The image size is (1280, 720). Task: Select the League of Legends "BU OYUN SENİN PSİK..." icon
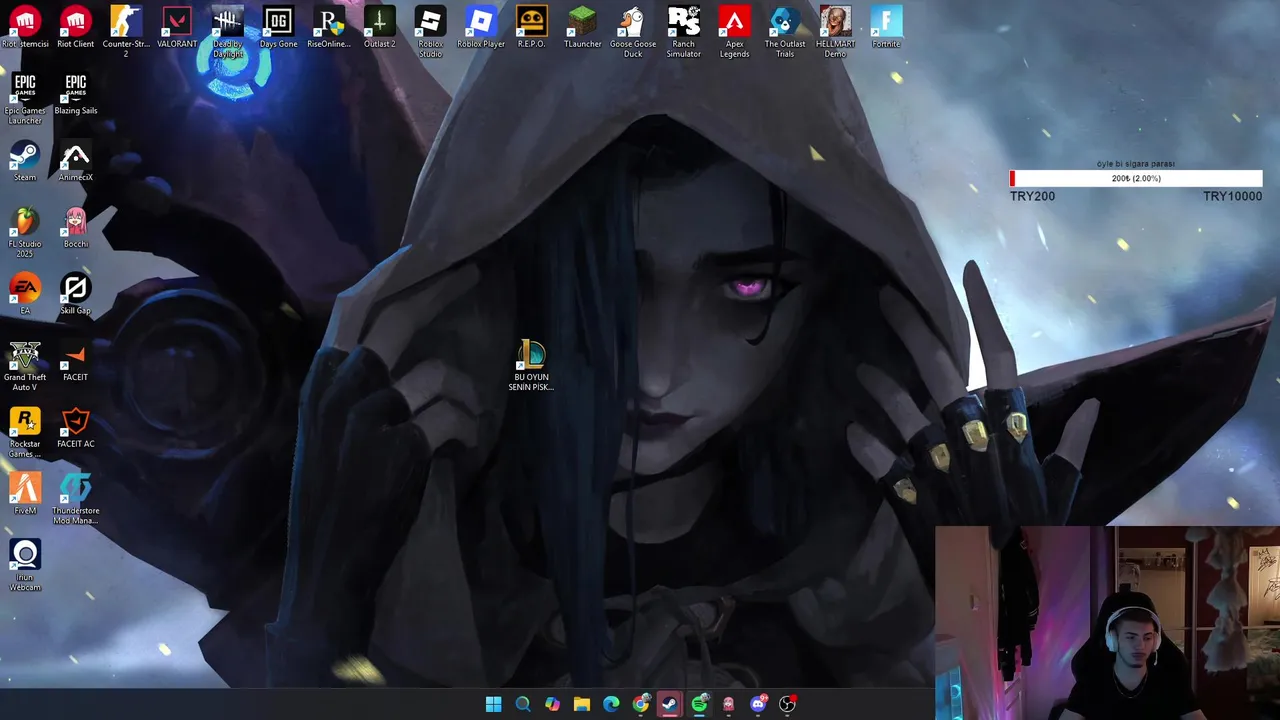531,365
